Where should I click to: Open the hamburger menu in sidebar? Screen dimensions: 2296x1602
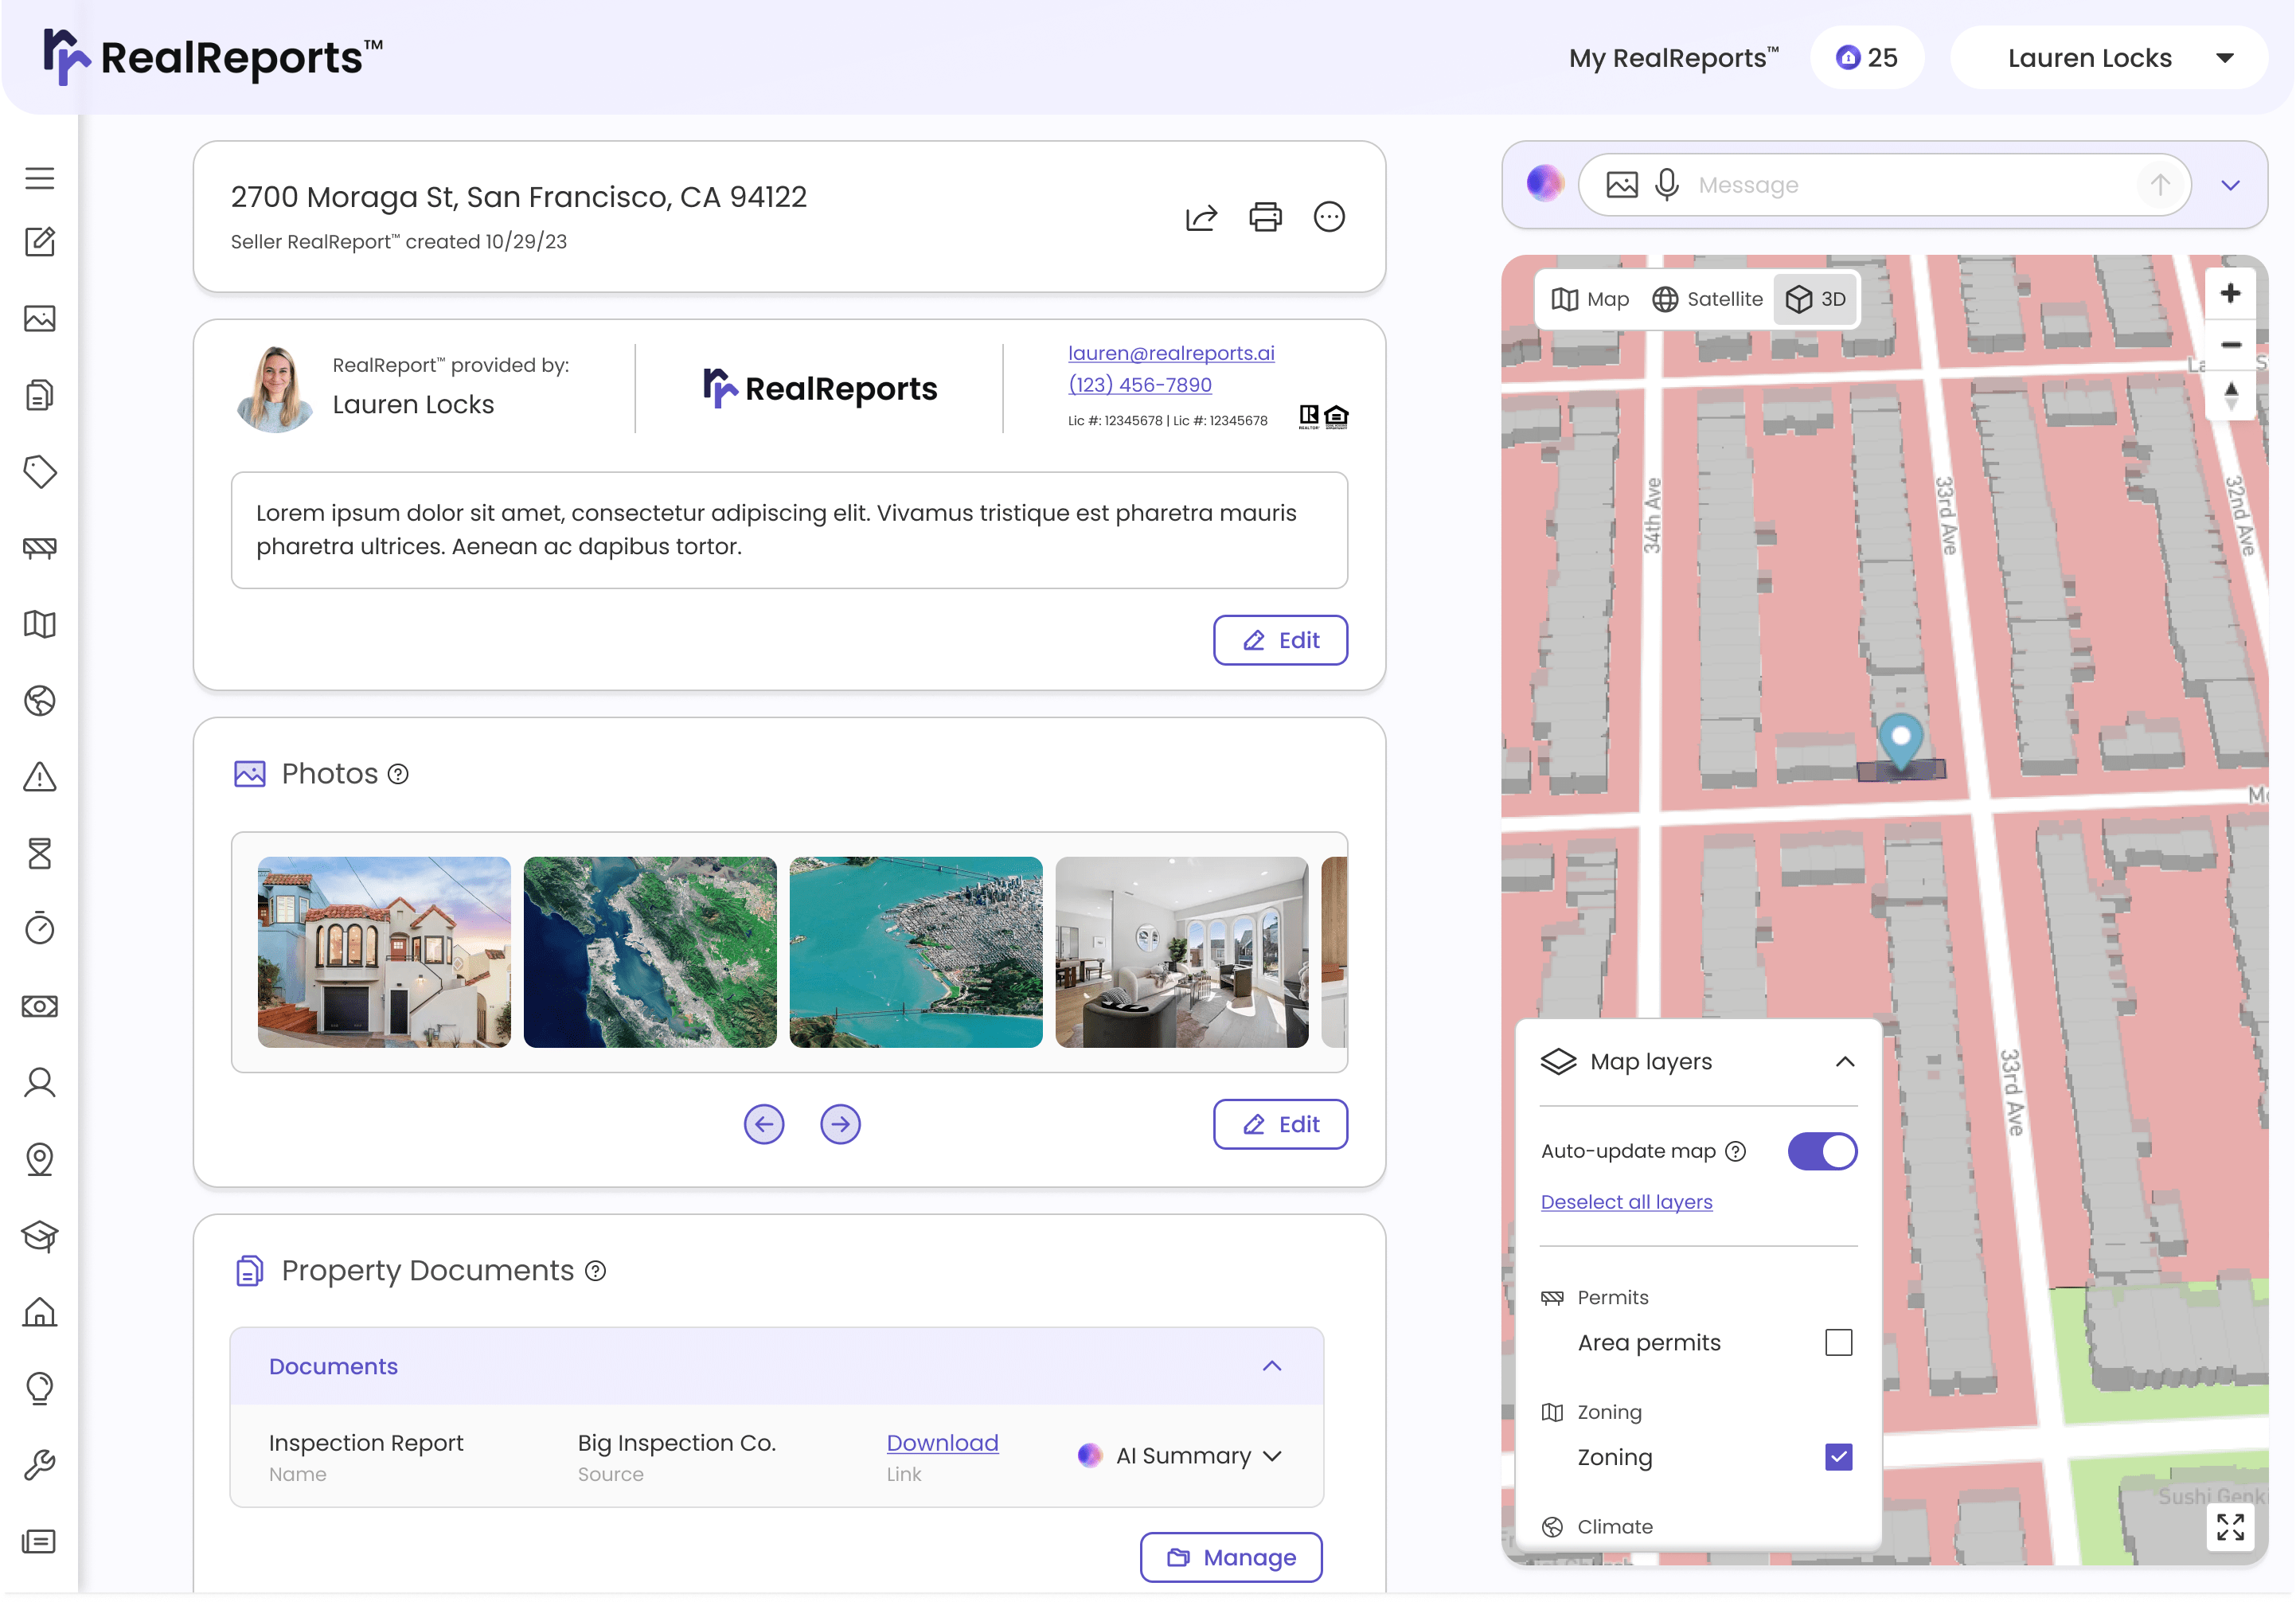(40, 178)
